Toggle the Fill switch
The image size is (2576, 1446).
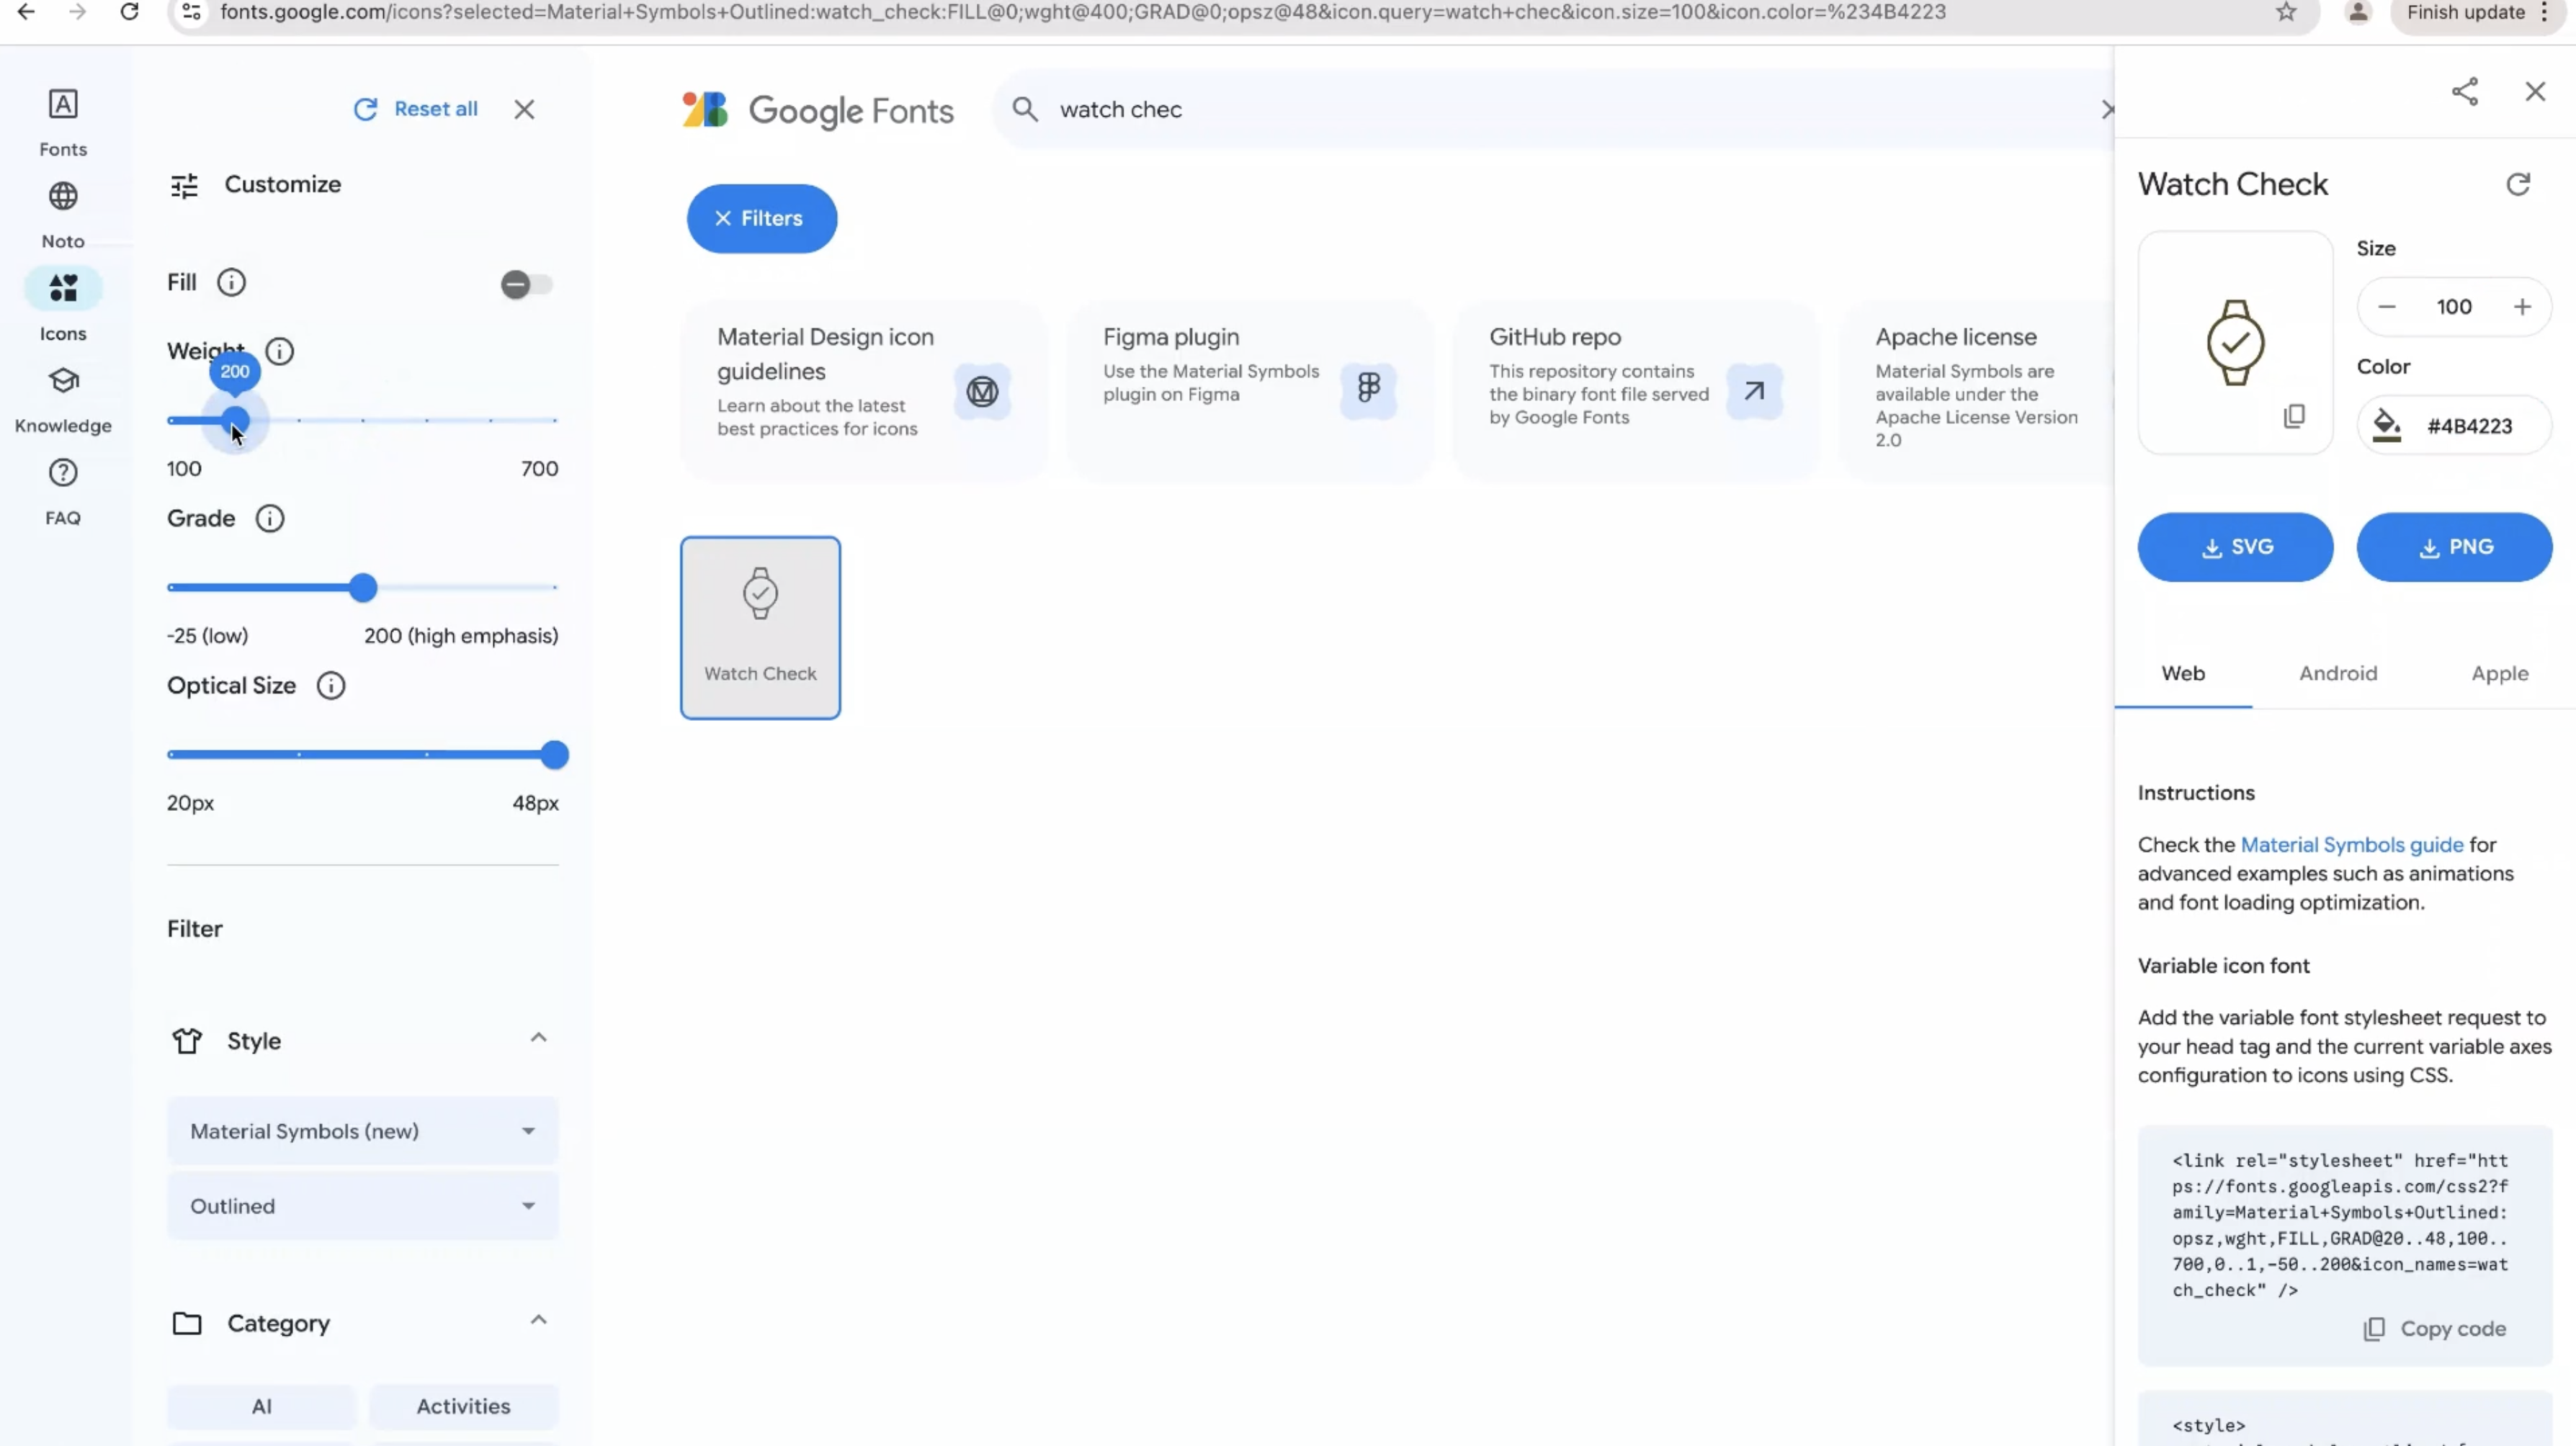coord(526,285)
